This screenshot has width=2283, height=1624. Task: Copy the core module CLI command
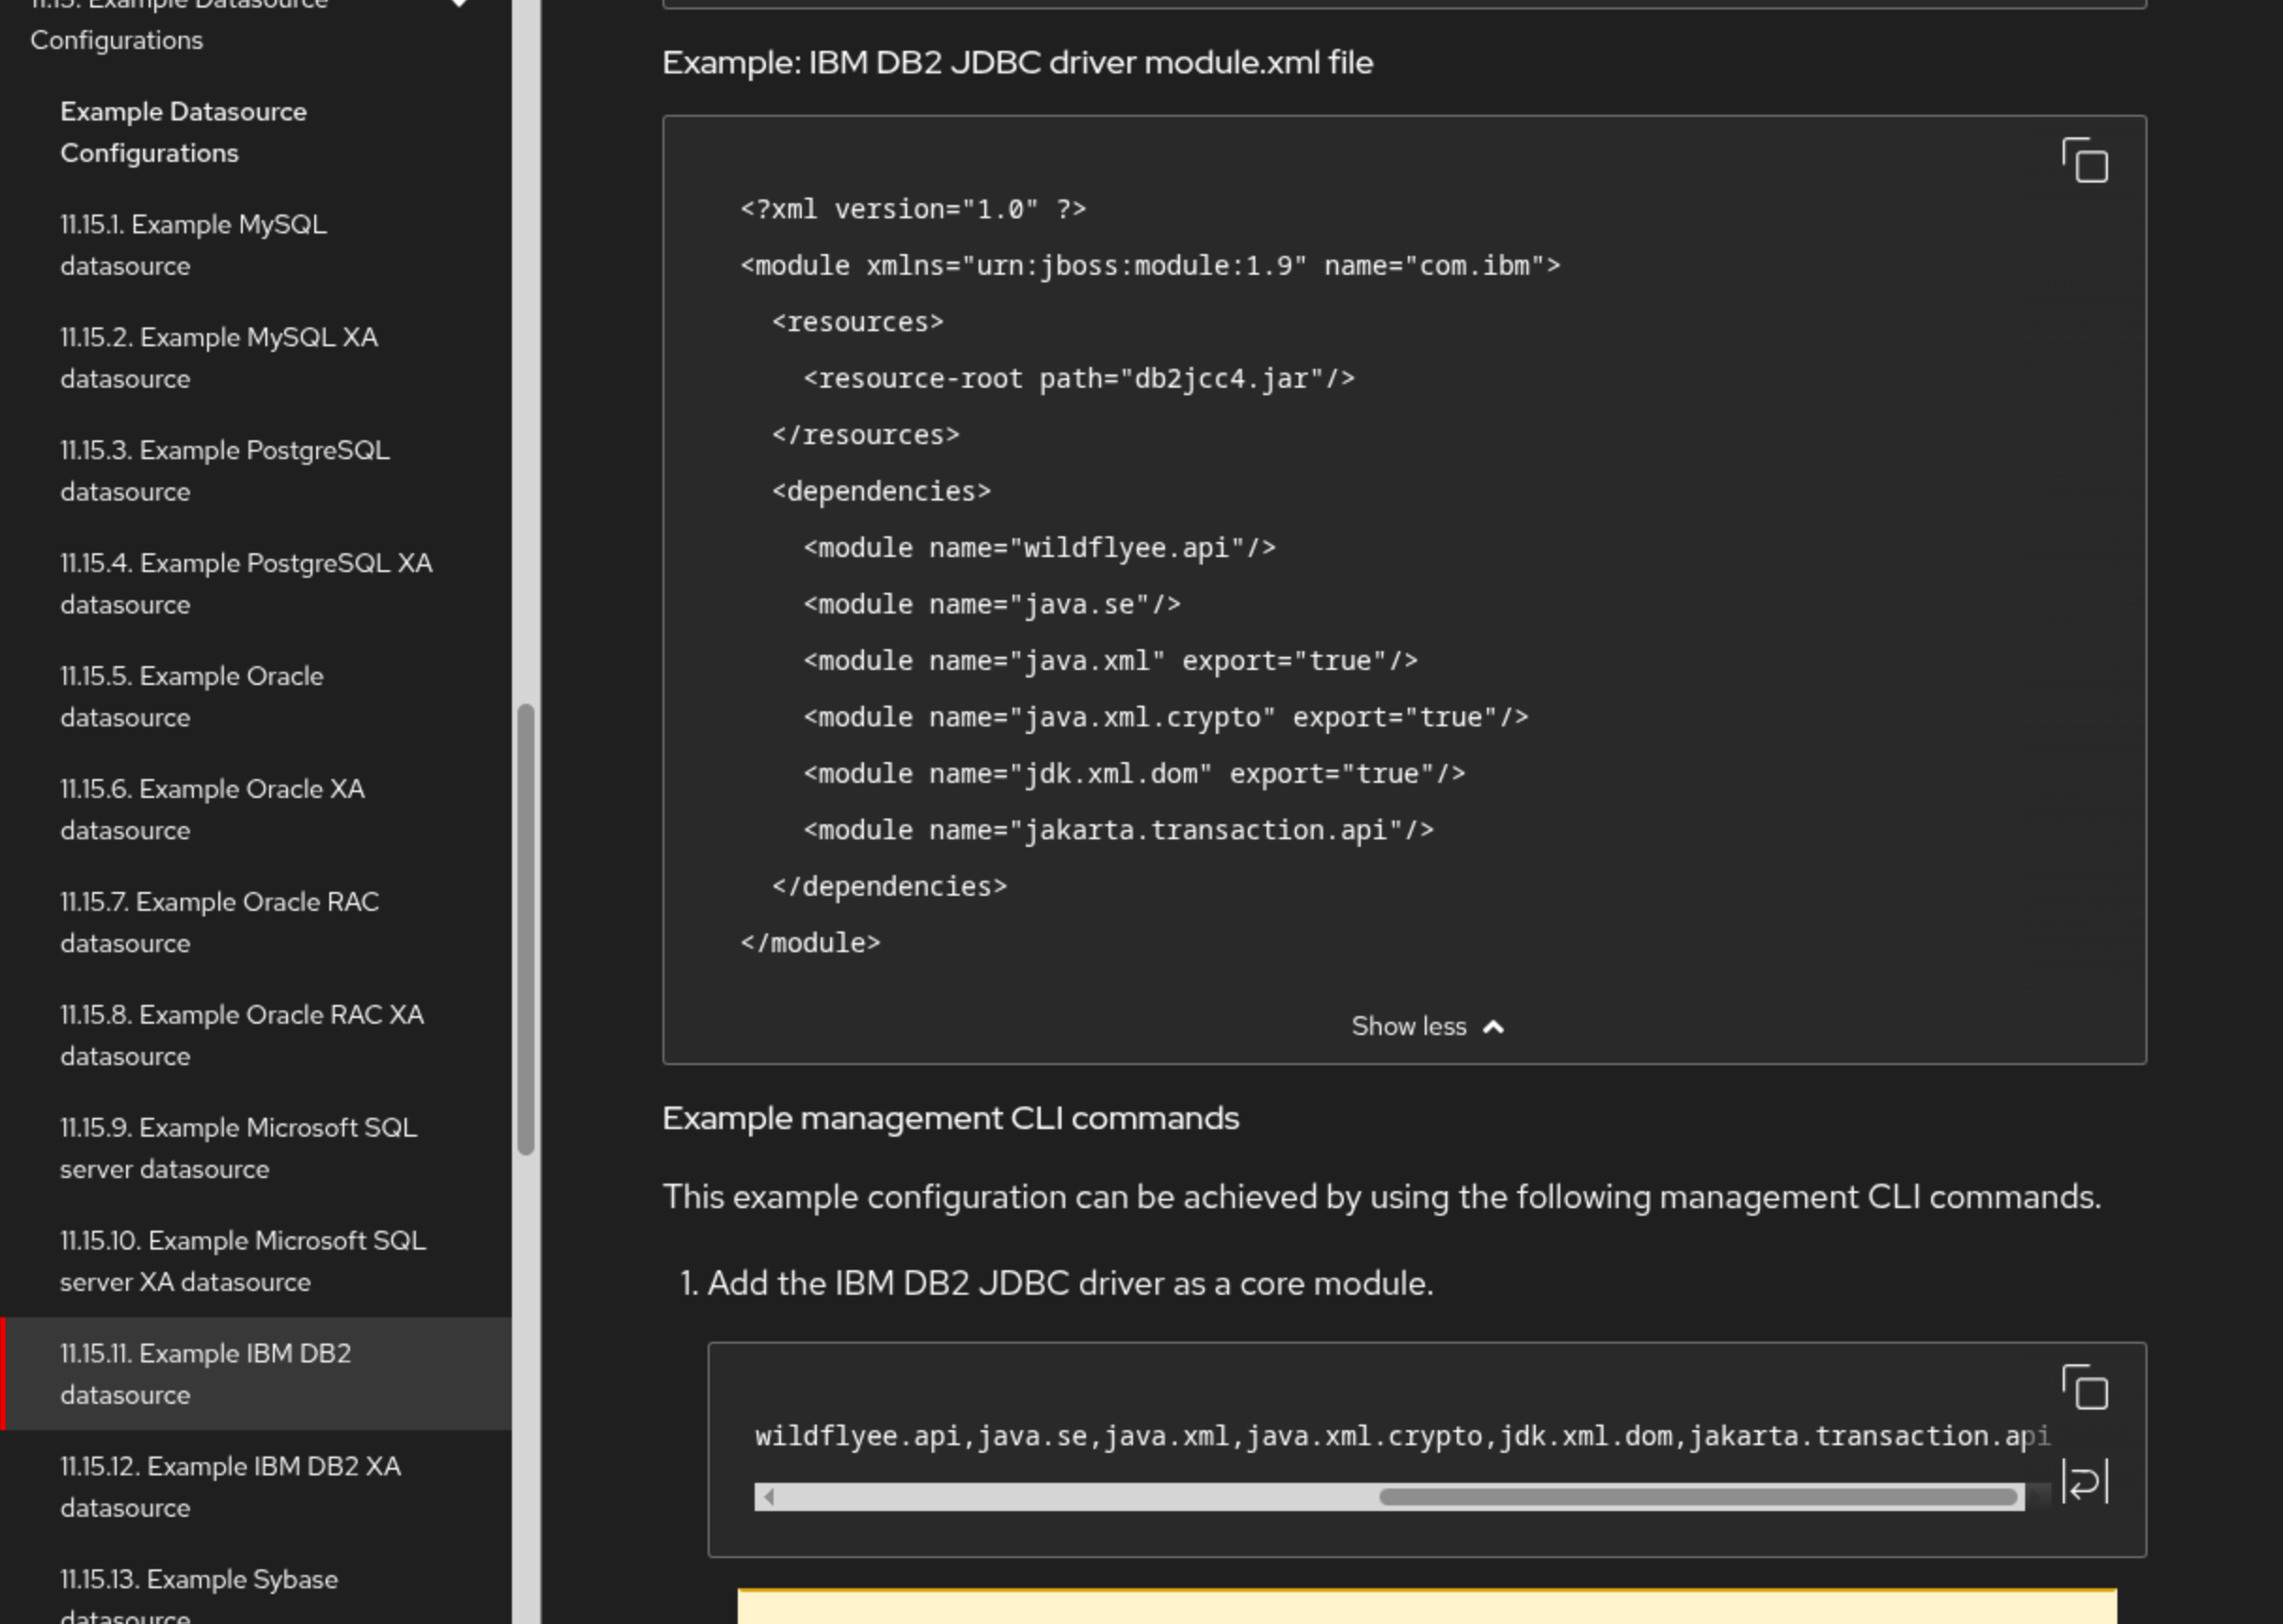(x=2084, y=1388)
